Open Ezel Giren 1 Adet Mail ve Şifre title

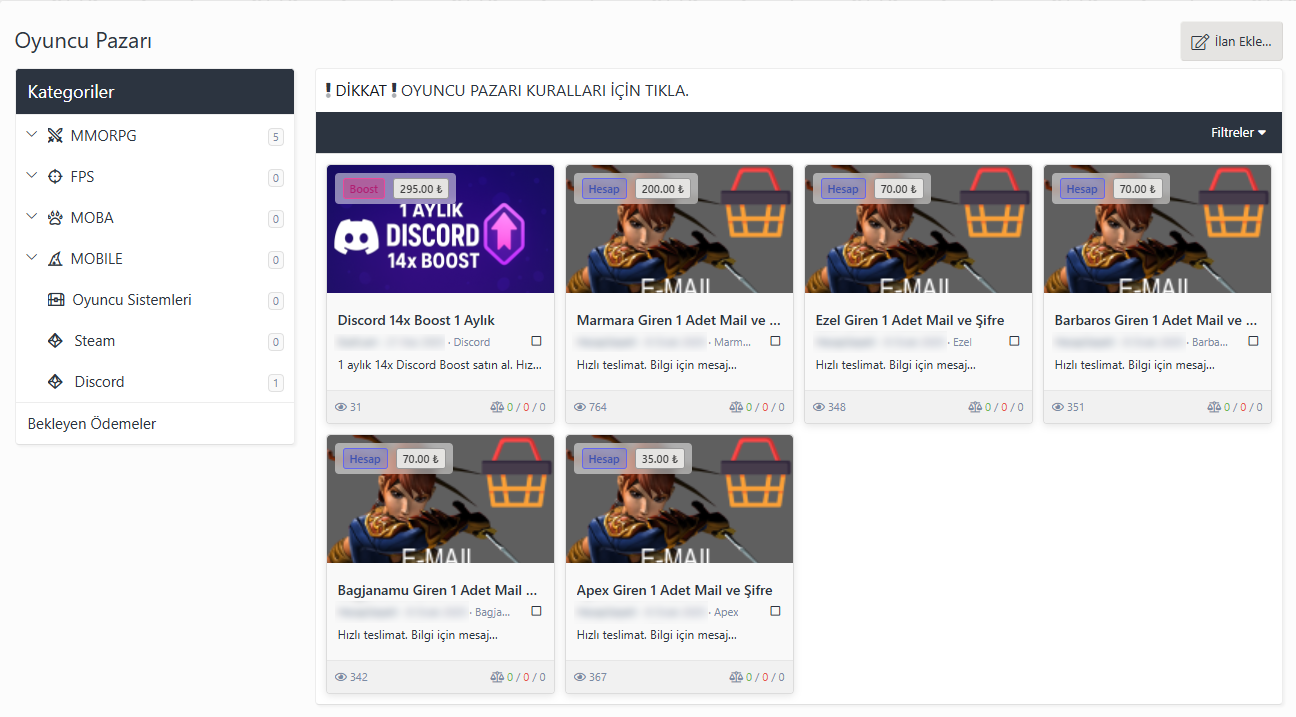tap(910, 320)
